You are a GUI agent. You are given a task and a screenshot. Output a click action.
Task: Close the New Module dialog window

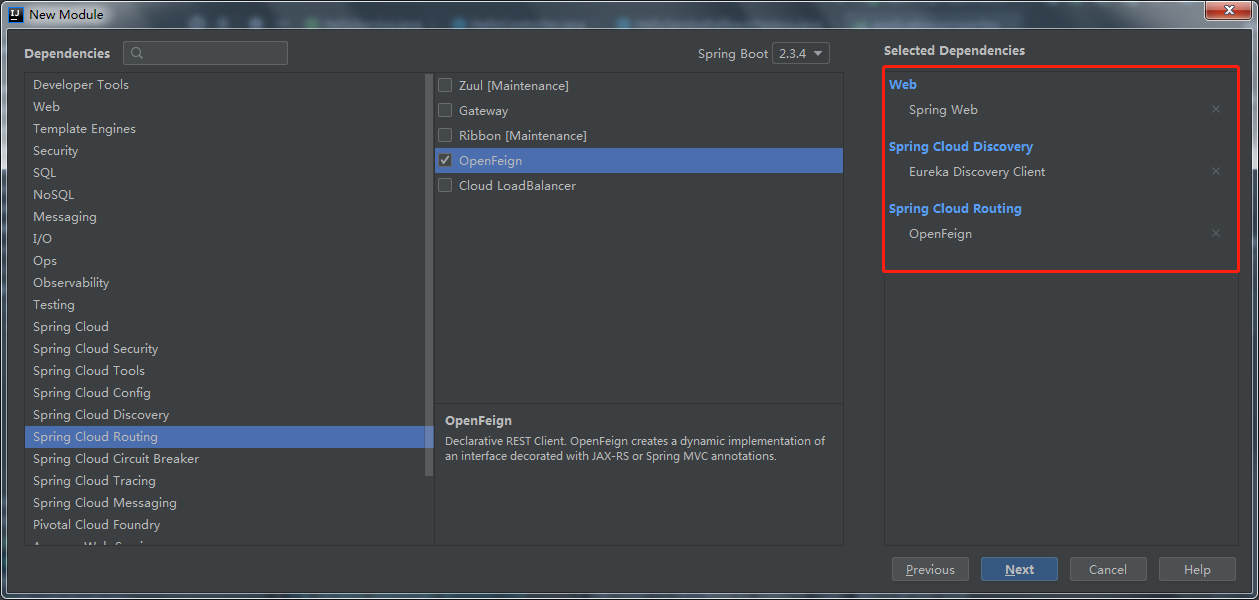(x=1229, y=11)
